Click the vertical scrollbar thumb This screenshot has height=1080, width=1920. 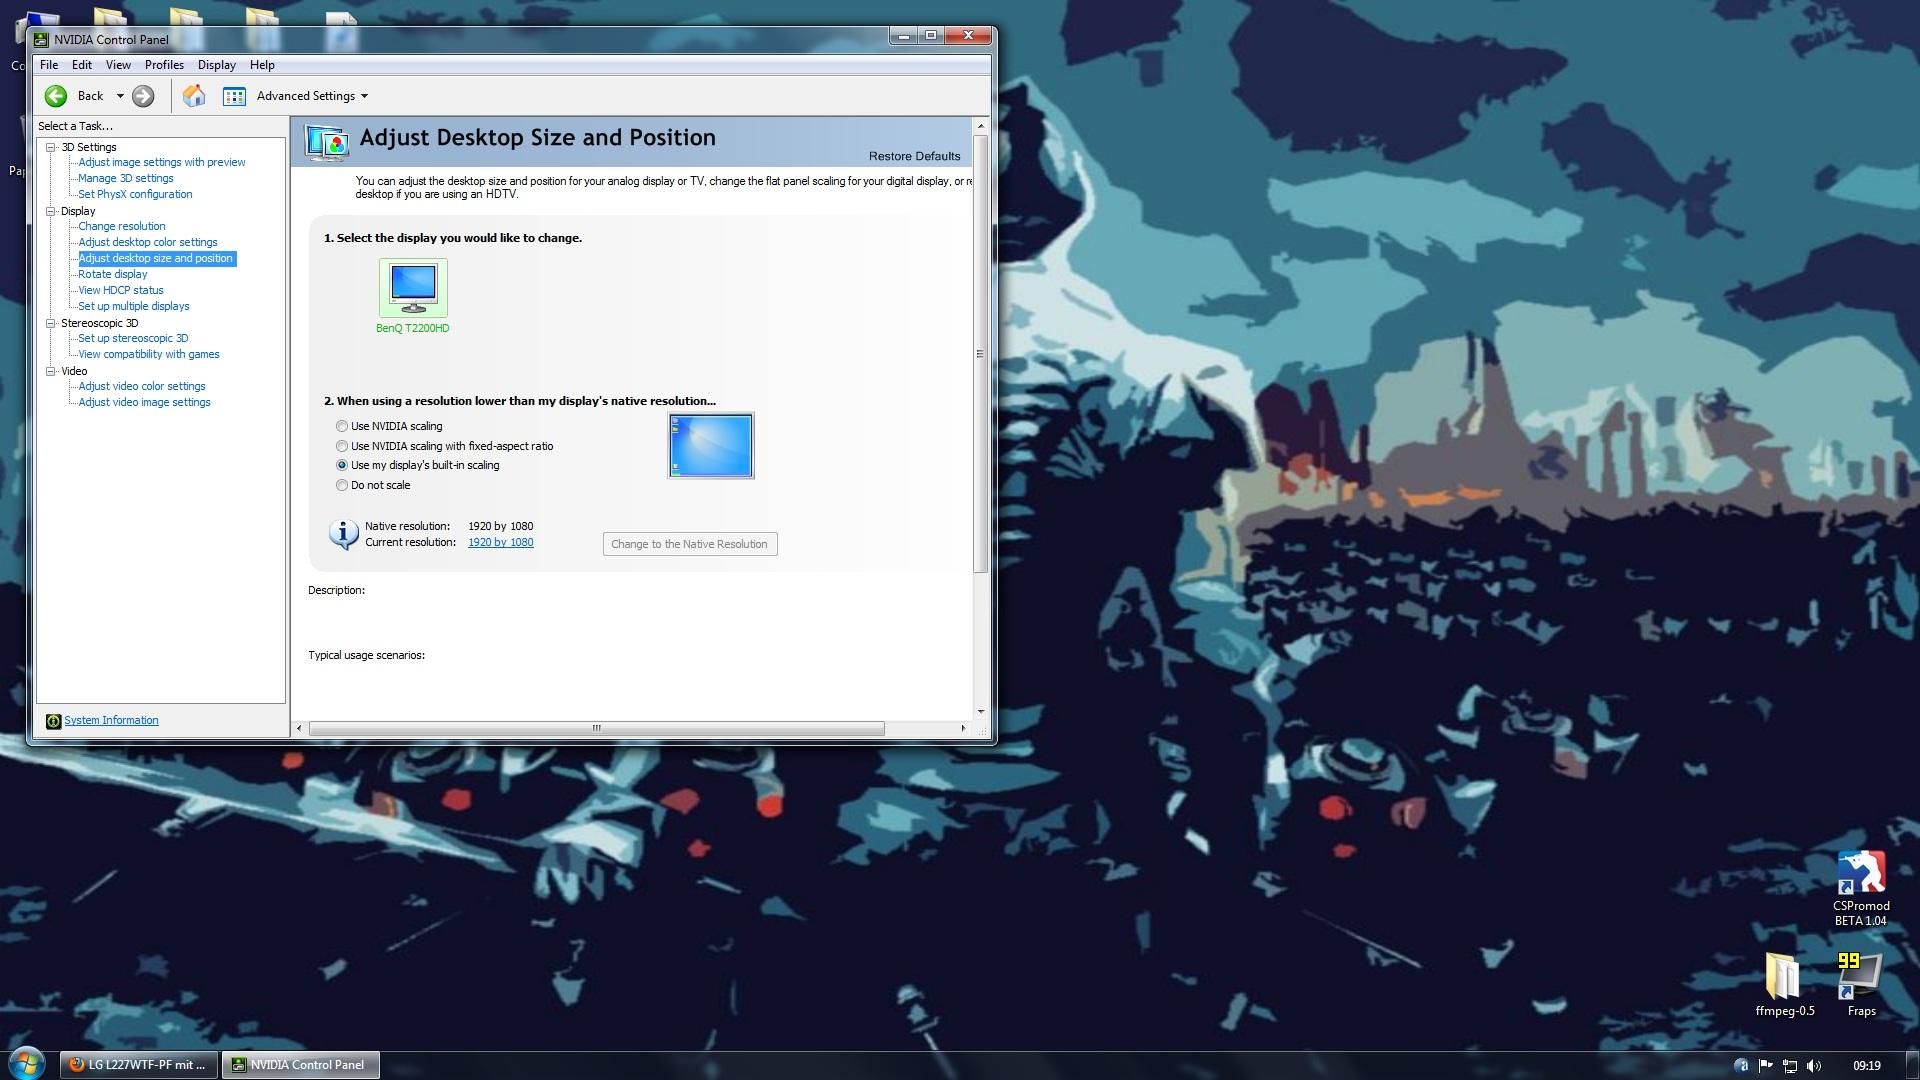click(x=981, y=353)
